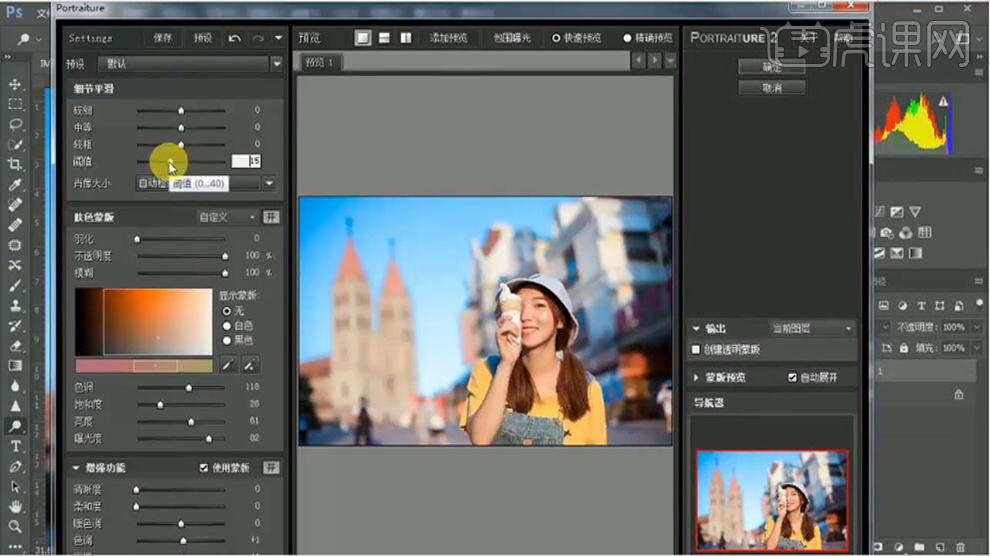
Task: Pick the Hand tool
Action: (x=16, y=506)
